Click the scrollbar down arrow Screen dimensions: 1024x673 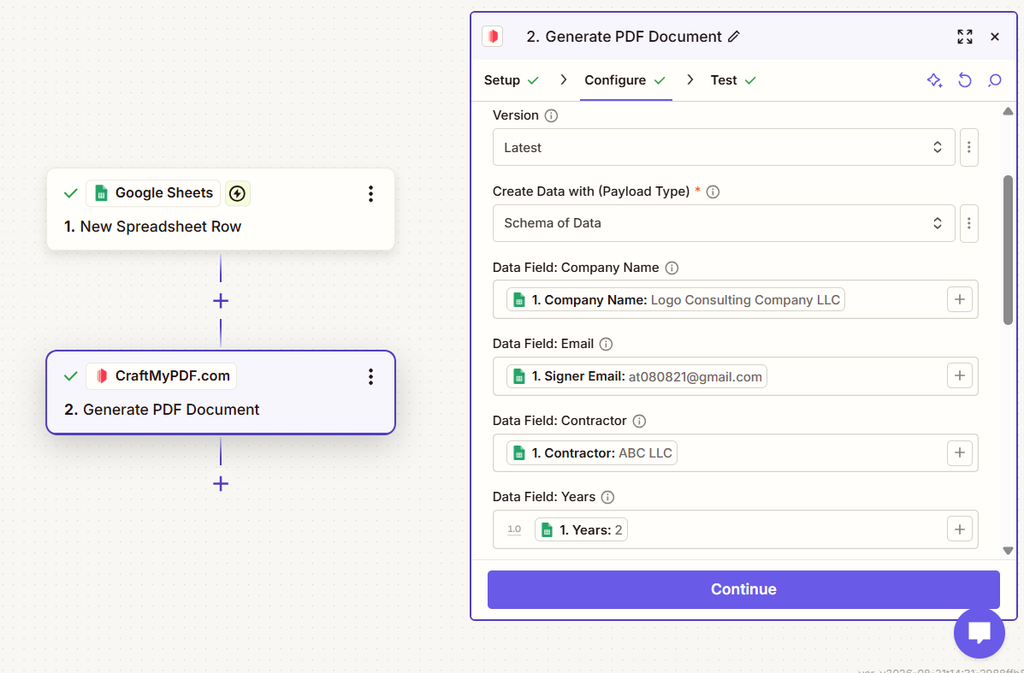tap(1008, 551)
